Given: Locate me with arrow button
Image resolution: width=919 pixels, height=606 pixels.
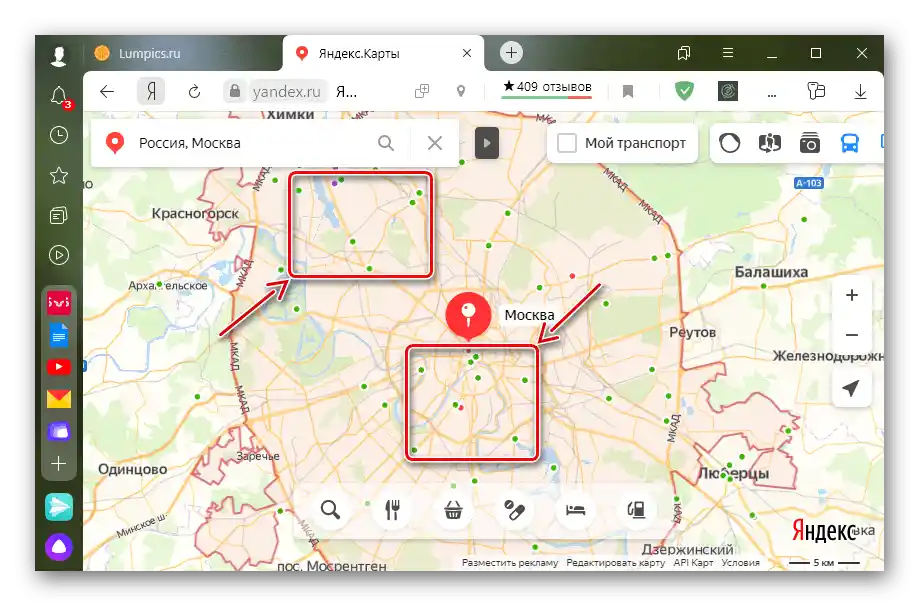Looking at the screenshot, I should pyautogui.click(x=852, y=388).
